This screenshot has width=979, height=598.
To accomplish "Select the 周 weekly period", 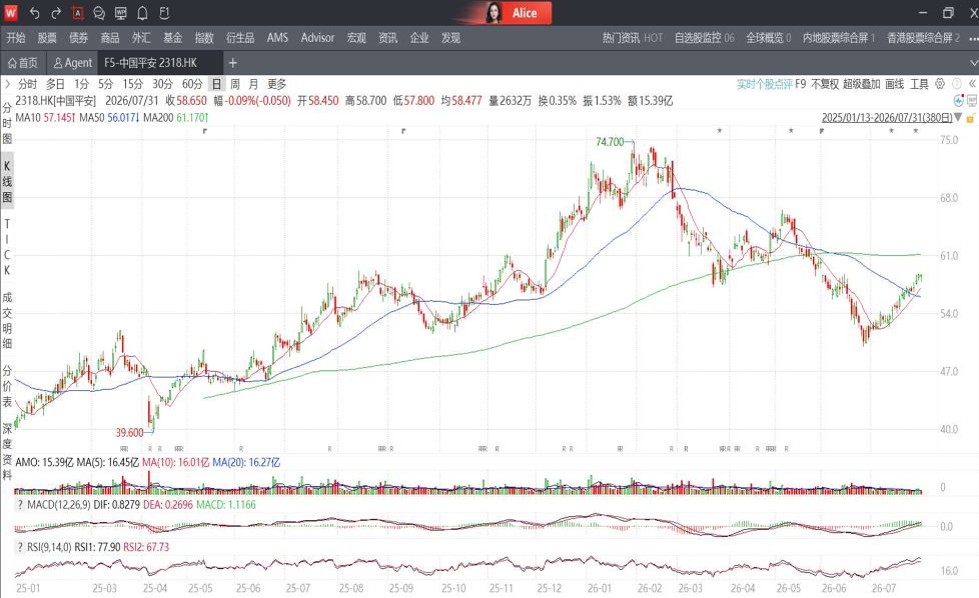I will pyautogui.click(x=235, y=84).
